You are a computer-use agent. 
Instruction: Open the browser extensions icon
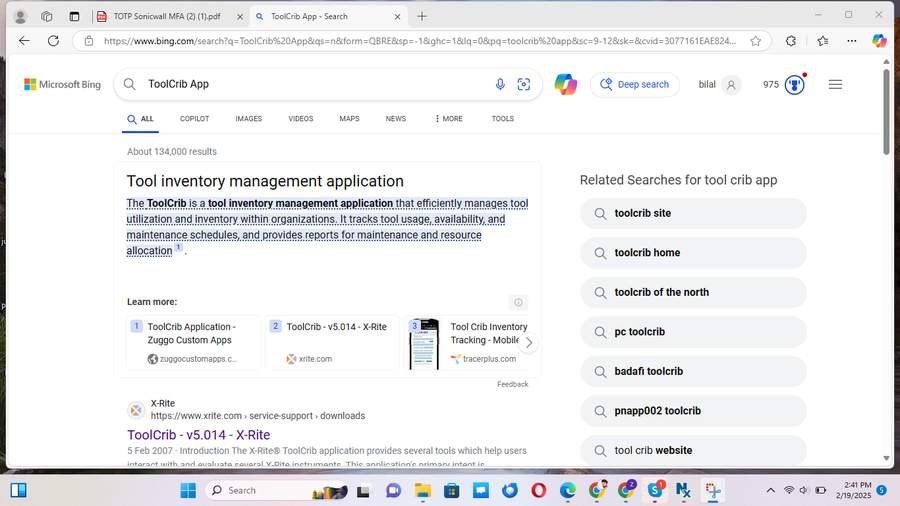point(791,41)
